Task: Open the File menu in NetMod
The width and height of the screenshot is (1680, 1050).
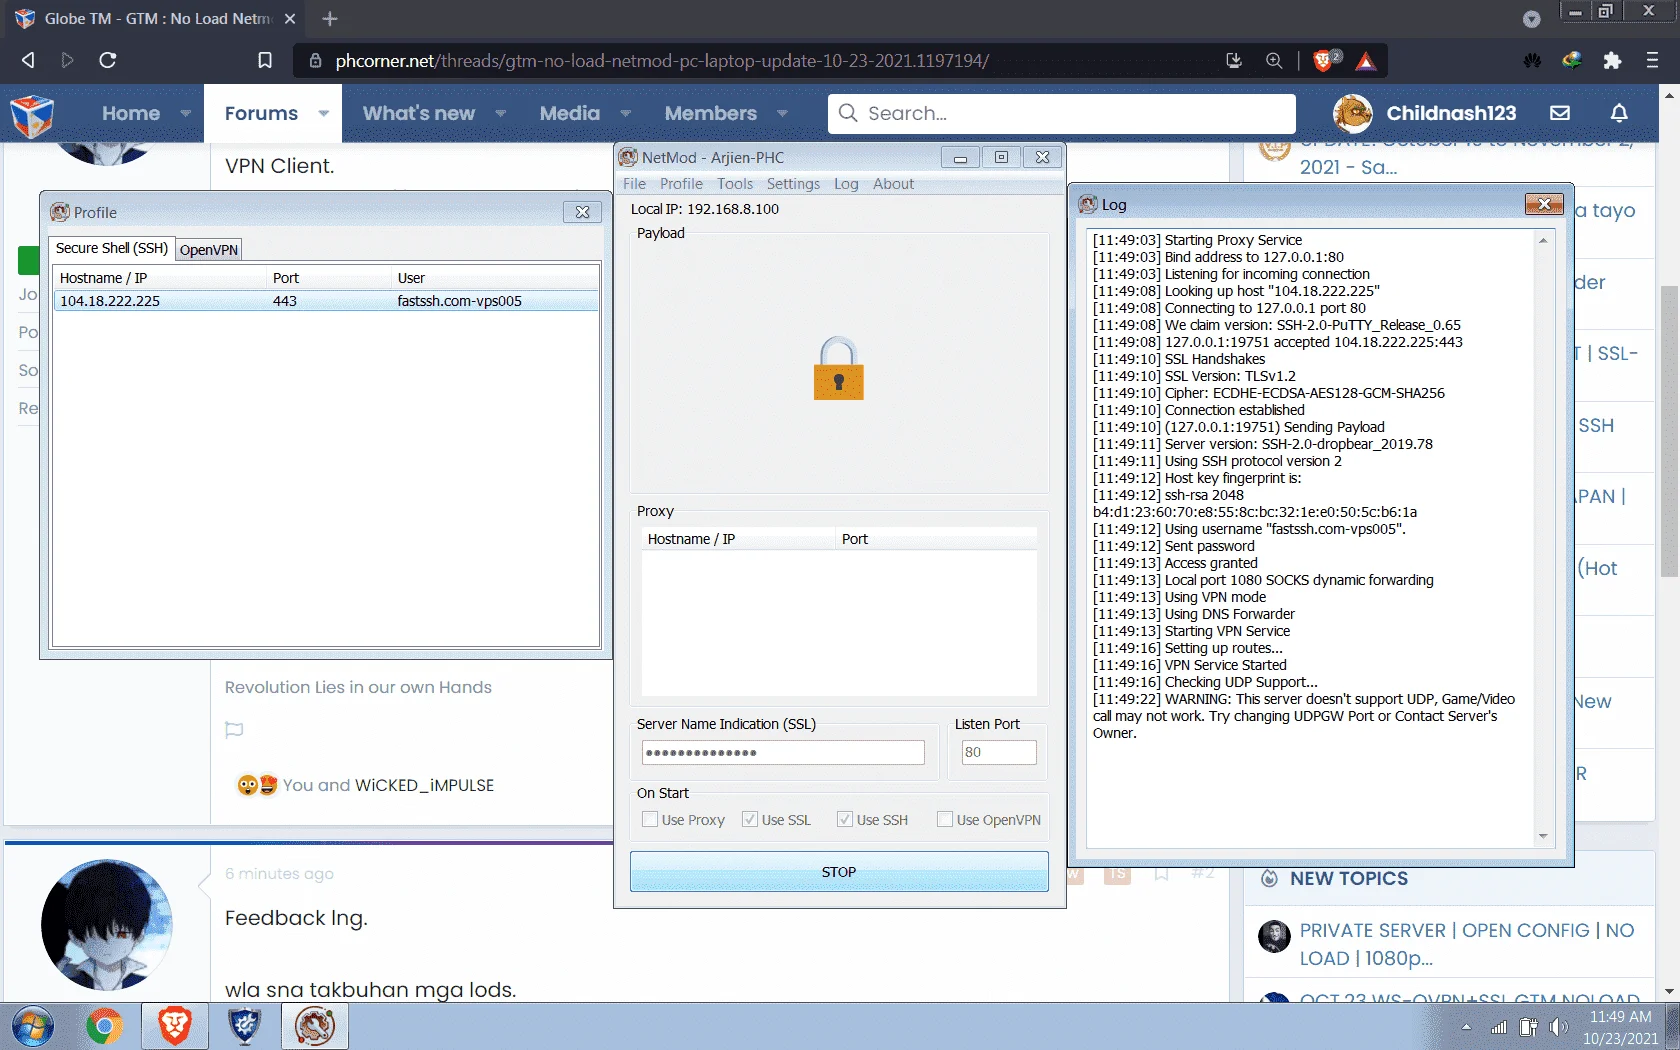Action: point(634,184)
